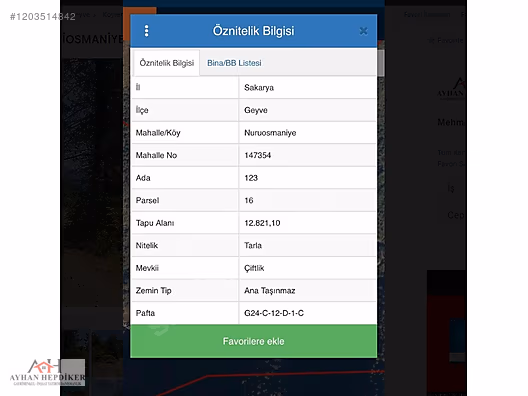The height and width of the screenshot is (396, 528).
Task: Switch to the Öznitelik Bilgisi tab
Action: 166,63
